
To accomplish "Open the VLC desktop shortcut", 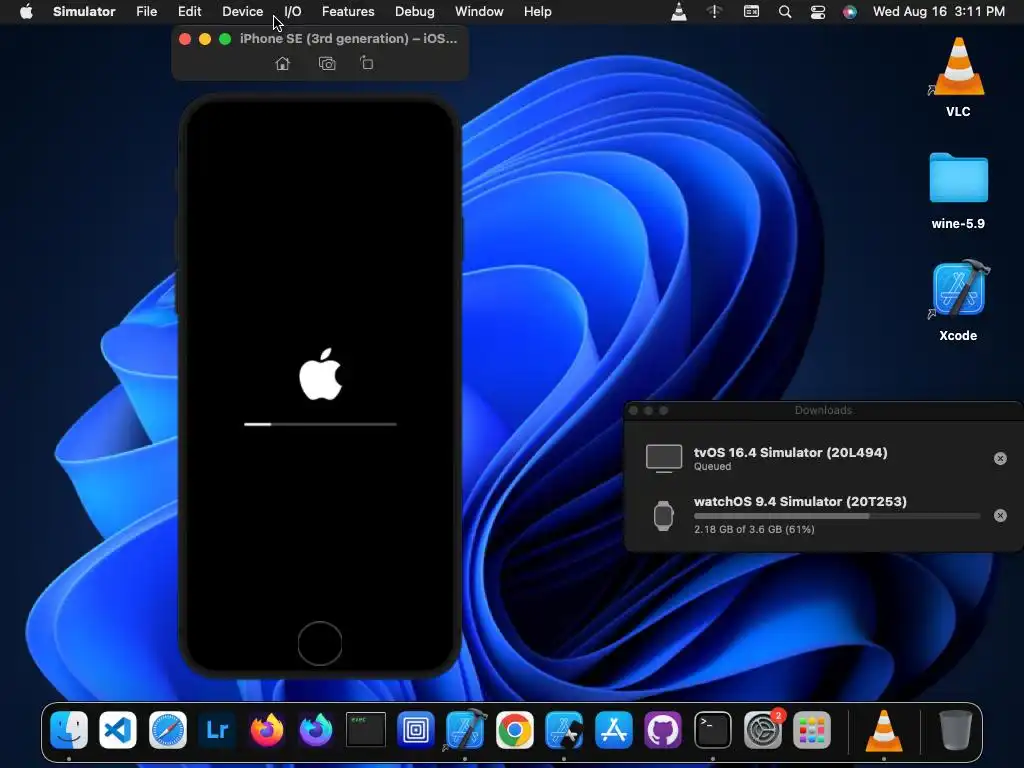I will point(958,77).
